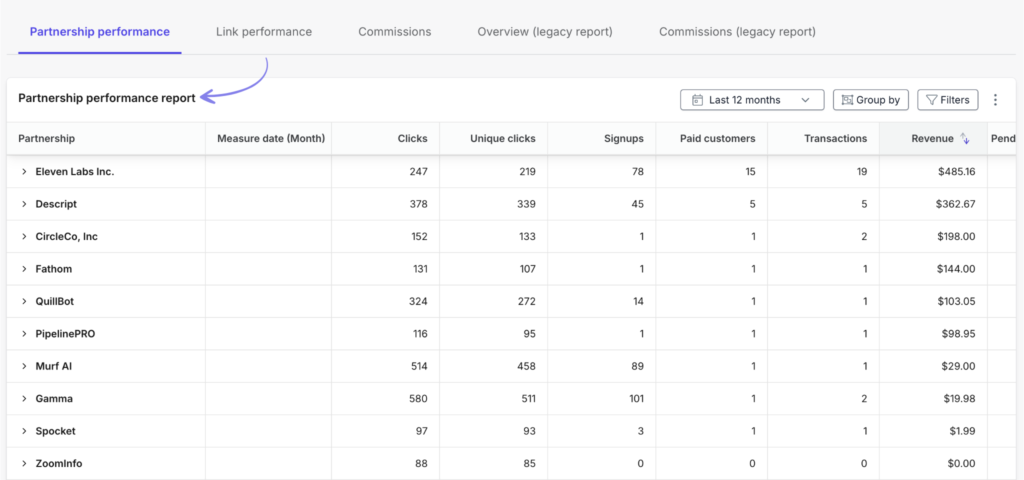Image resolution: width=1024 pixels, height=480 pixels.
Task: Expand the ZoomInfo row
Action: click(24, 464)
